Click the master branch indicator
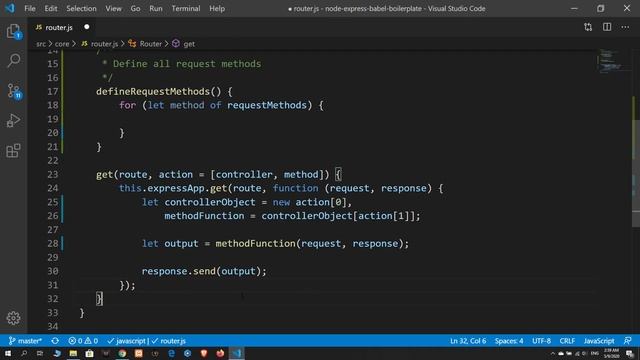The width and height of the screenshot is (640, 360). click(x=25, y=341)
